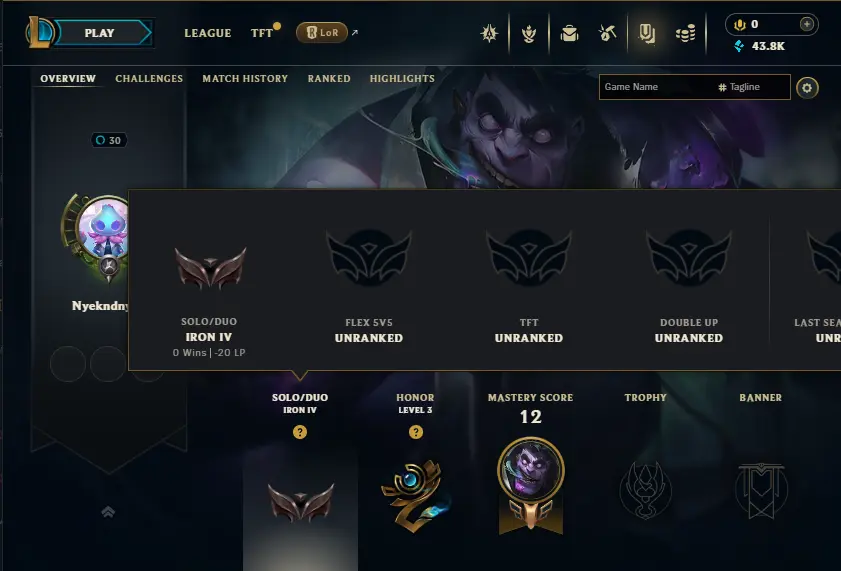
Task: Click the plus button to purchase RP
Action: (x=807, y=24)
